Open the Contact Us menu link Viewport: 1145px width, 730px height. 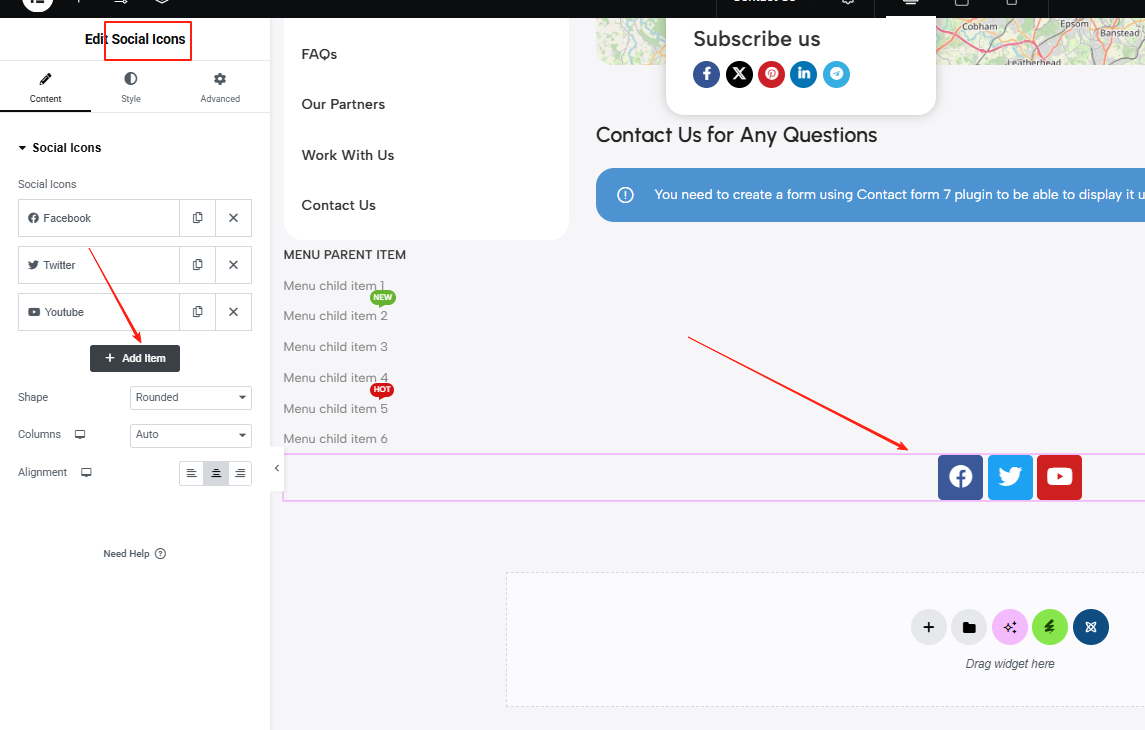point(339,206)
